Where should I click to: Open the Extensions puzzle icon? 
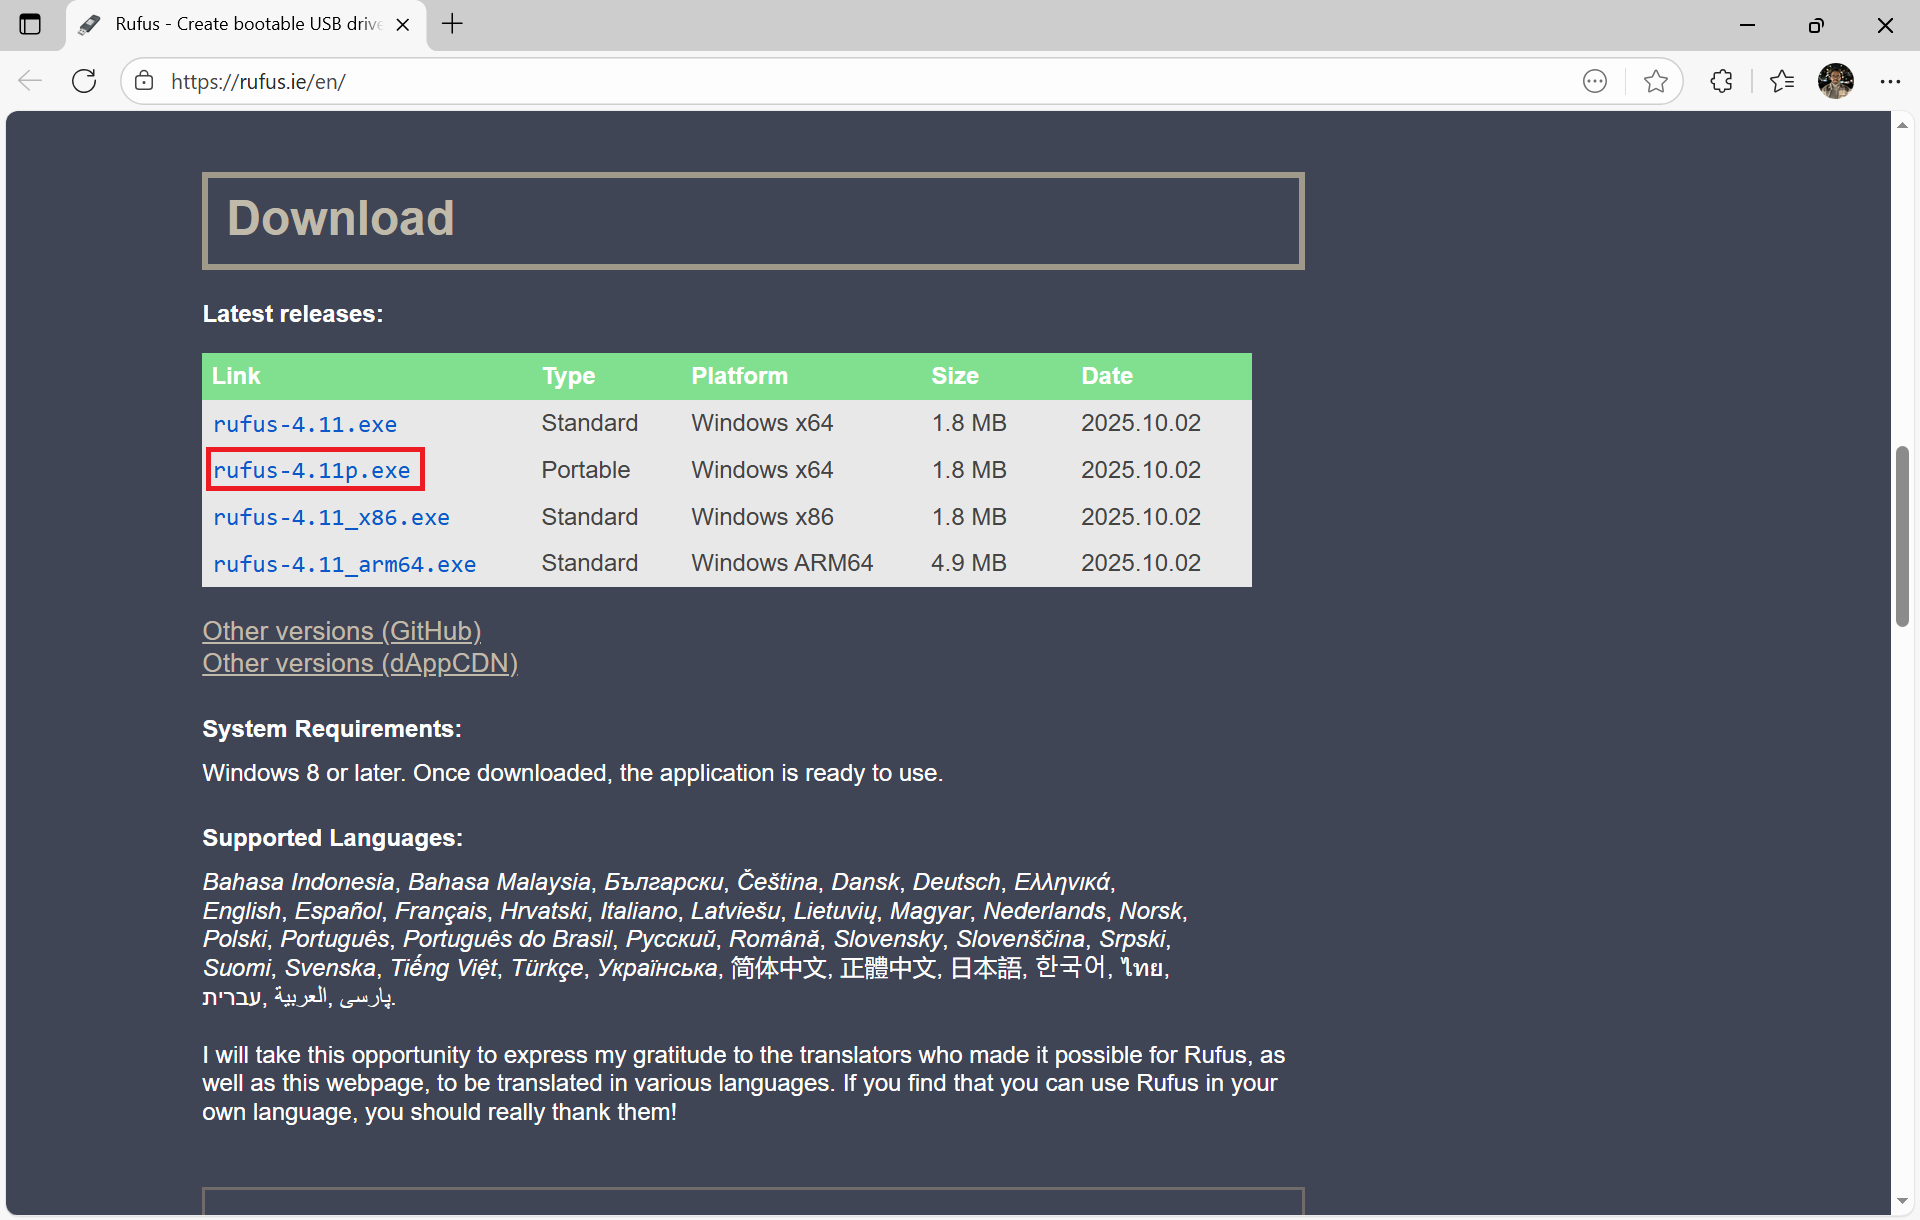1721,81
